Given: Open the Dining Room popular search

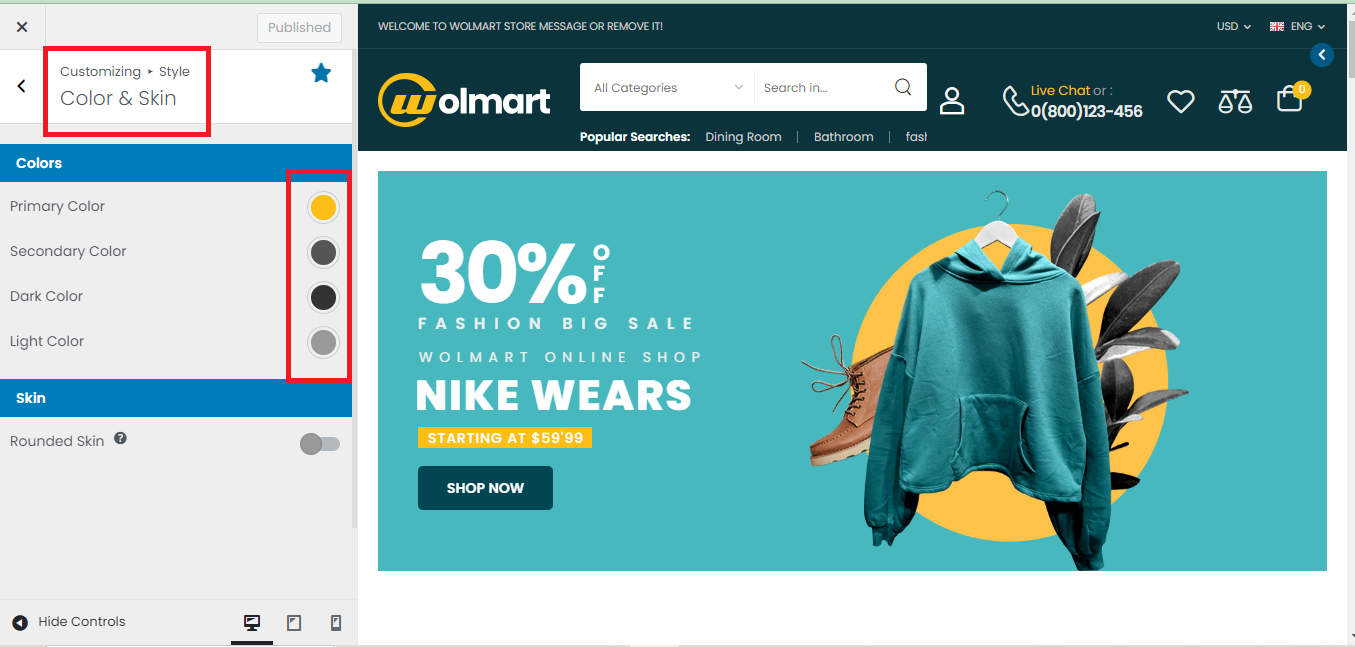Looking at the screenshot, I should (x=743, y=137).
